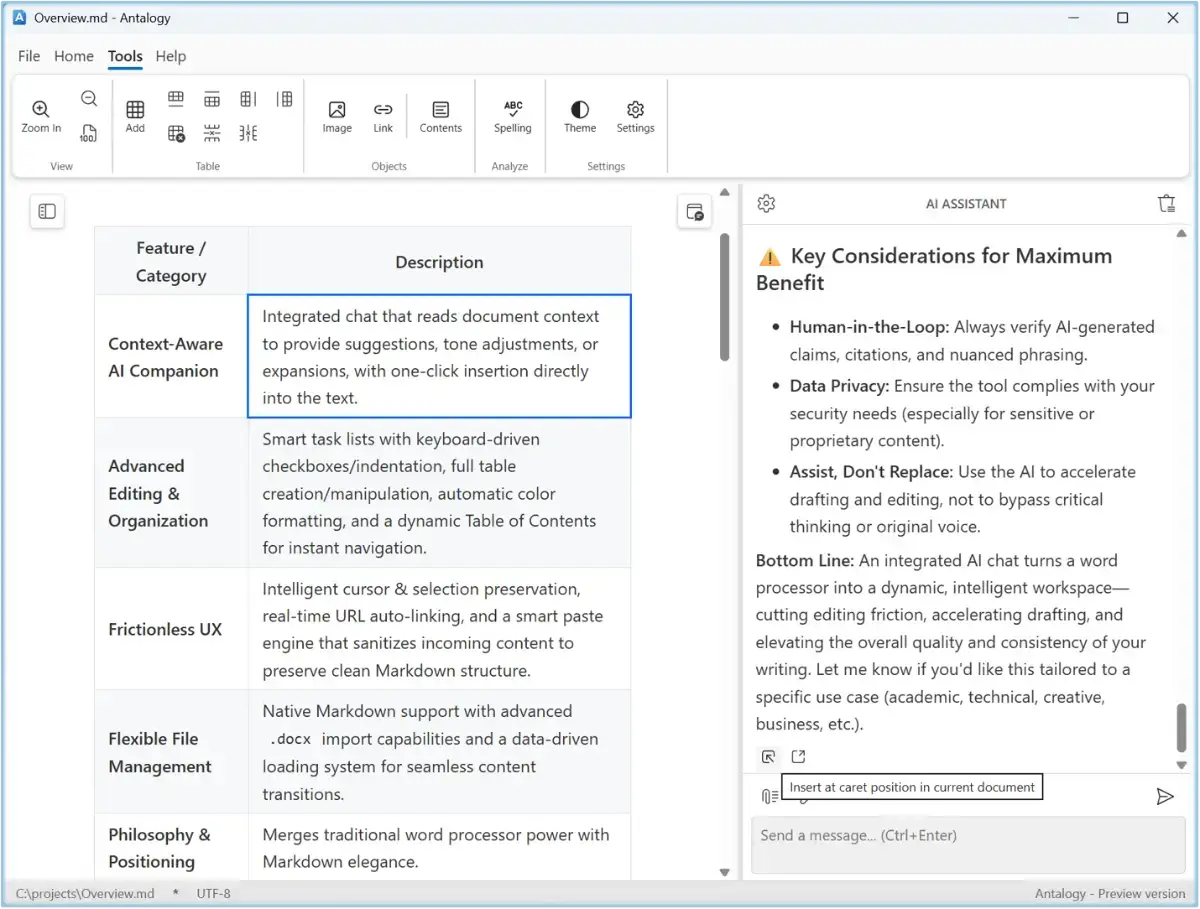Clear the AI Assistant chat history
This screenshot has width=1200, height=909.
[x=1166, y=203]
